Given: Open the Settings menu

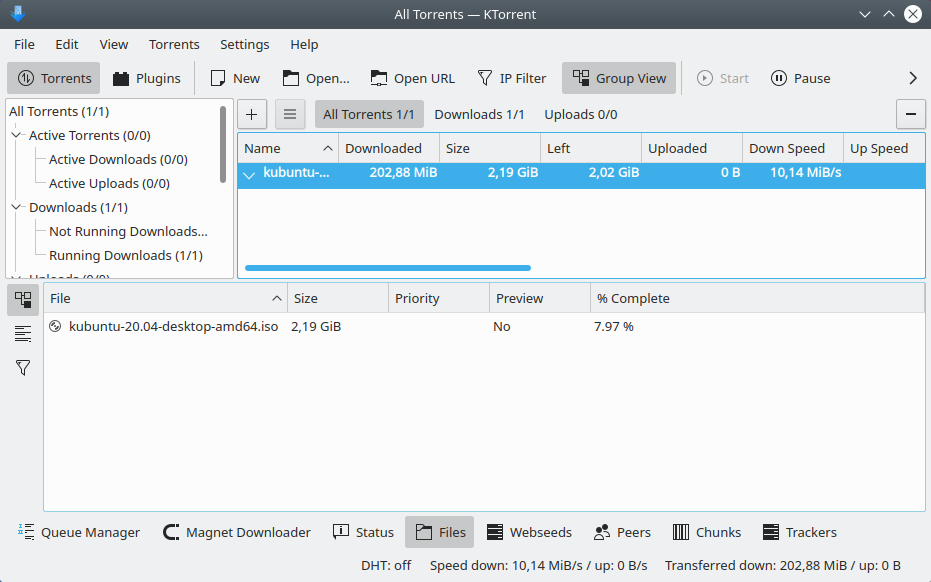Looking at the screenshot, I should click(x=245, y=45).
